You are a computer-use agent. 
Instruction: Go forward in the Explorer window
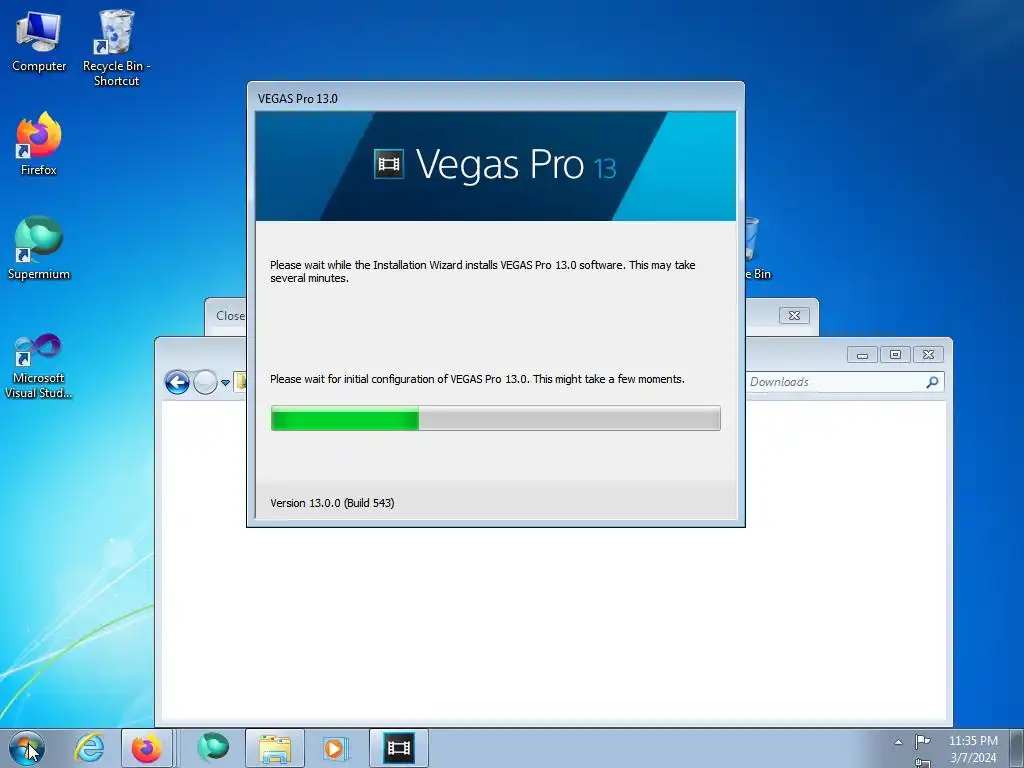205,382
